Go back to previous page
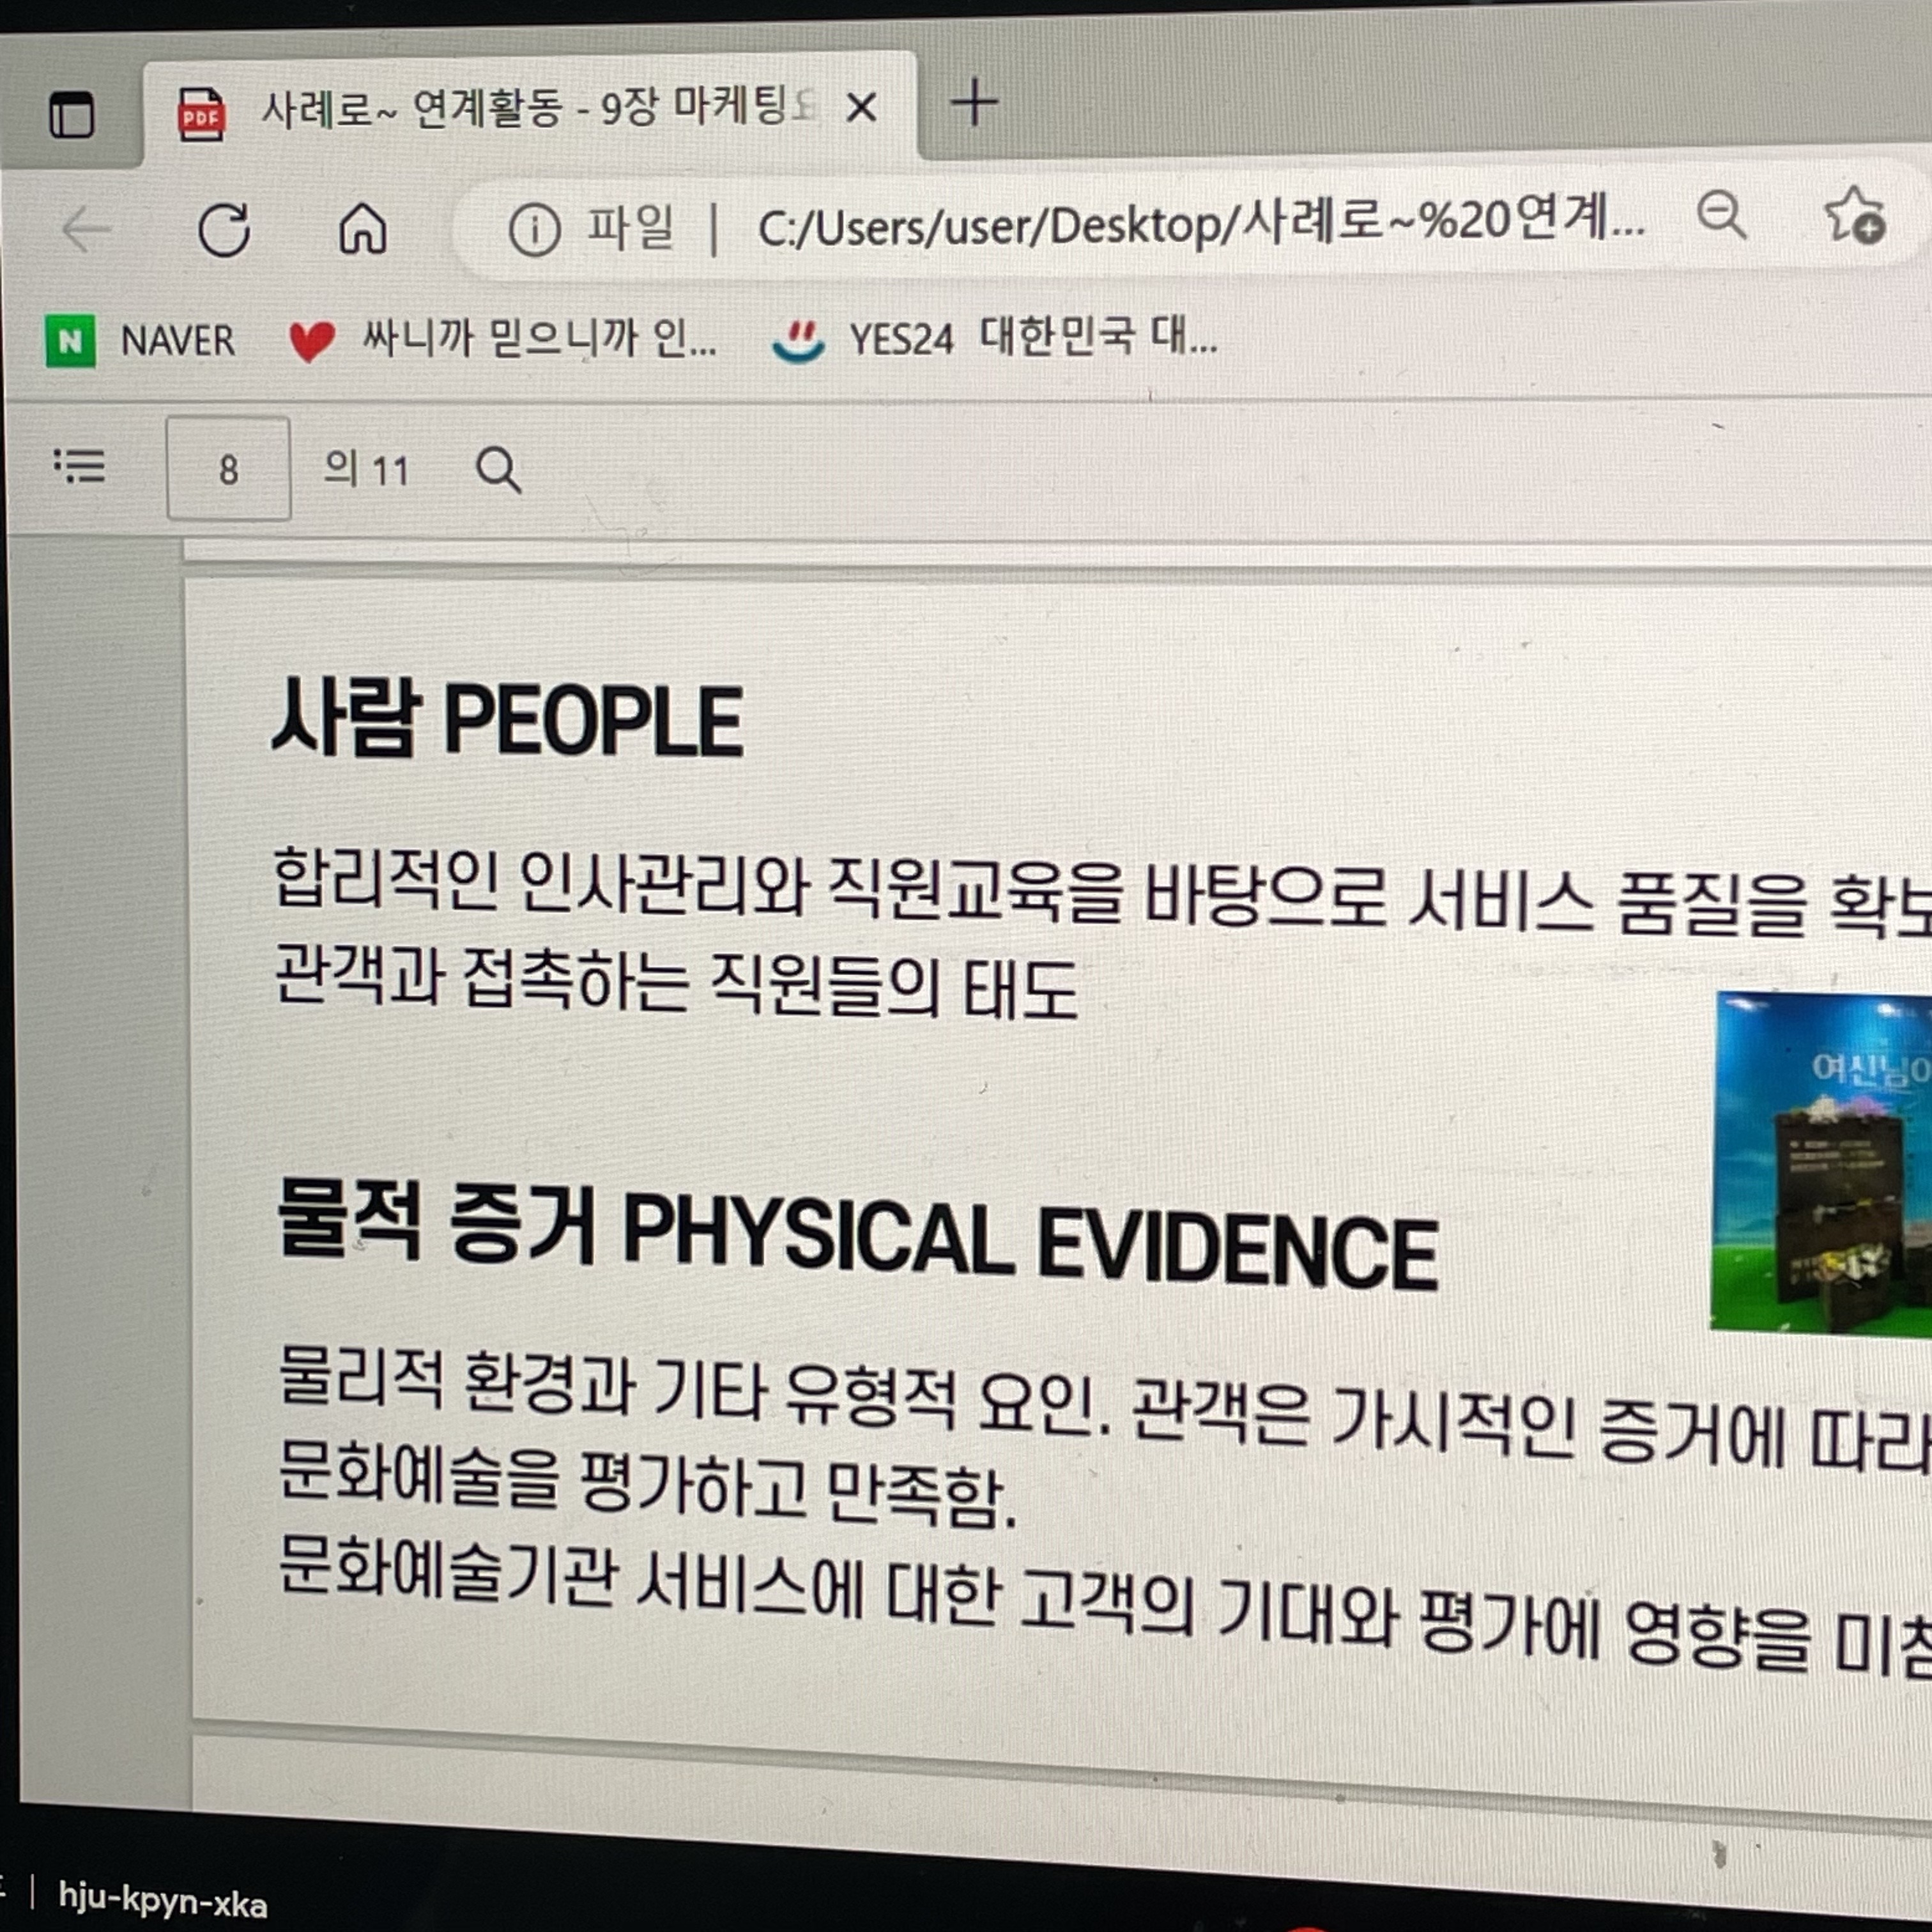The image size is (1932, 1932). pos(86,230)
